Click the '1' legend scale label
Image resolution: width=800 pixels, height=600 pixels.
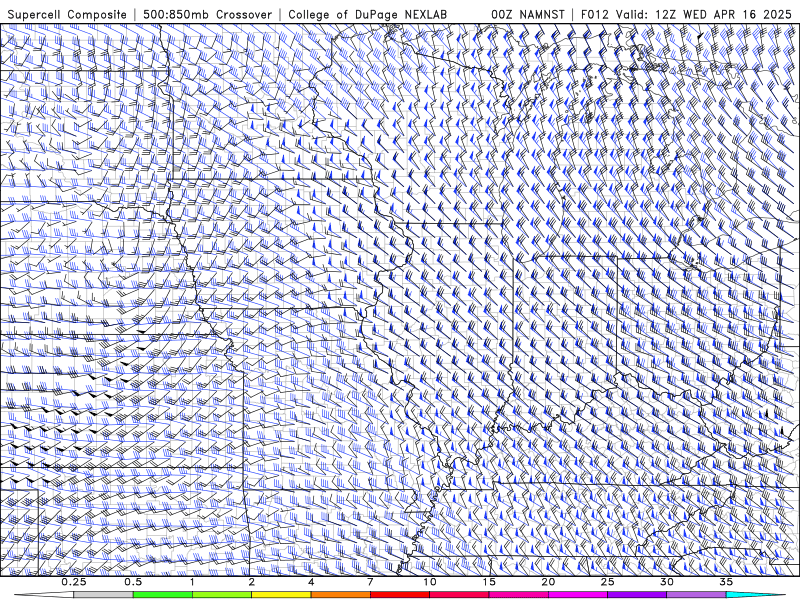(192, 582)
